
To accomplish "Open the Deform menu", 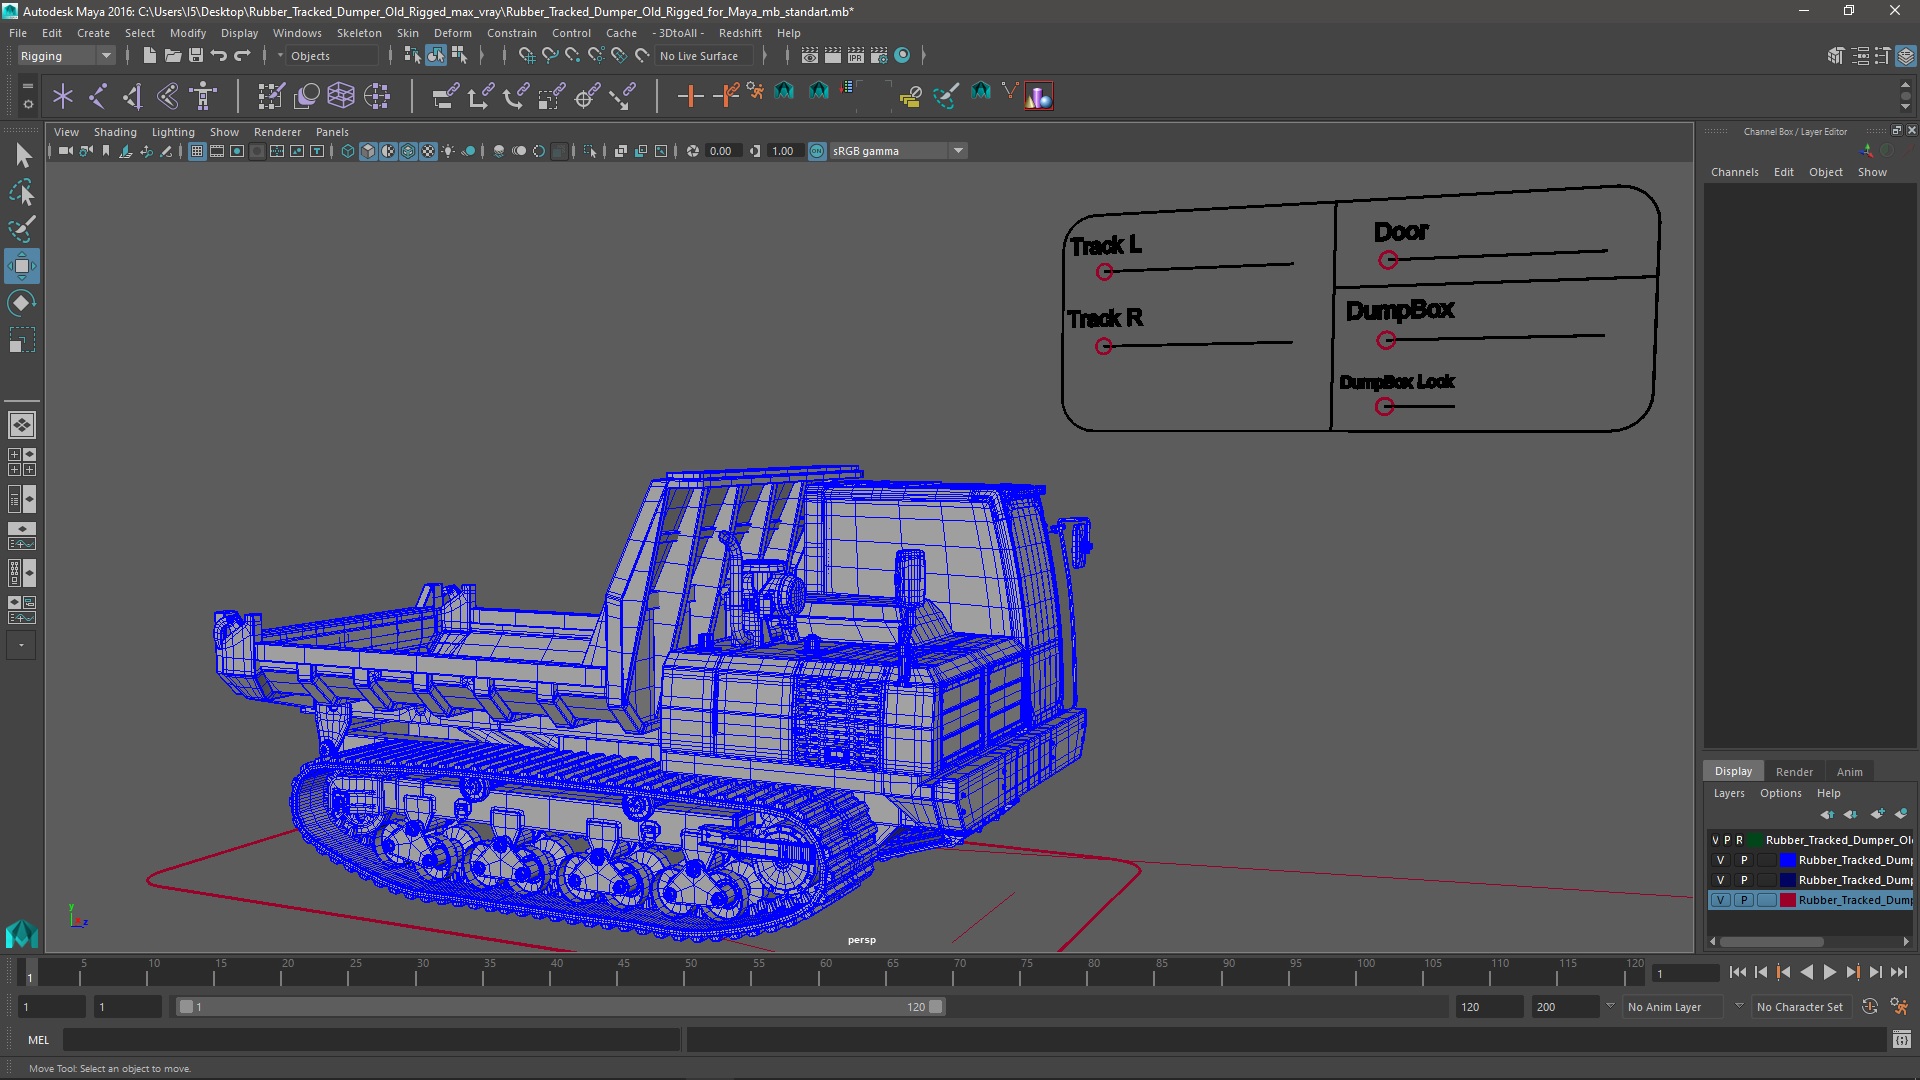I will pyautogui.click(x=452, y=33).
